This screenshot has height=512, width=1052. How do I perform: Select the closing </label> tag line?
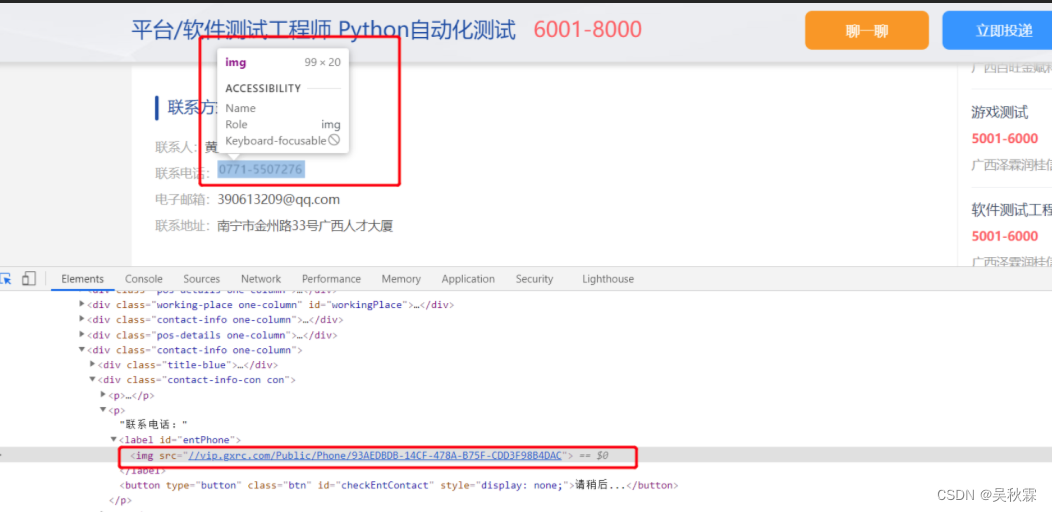tap(142, 470)
